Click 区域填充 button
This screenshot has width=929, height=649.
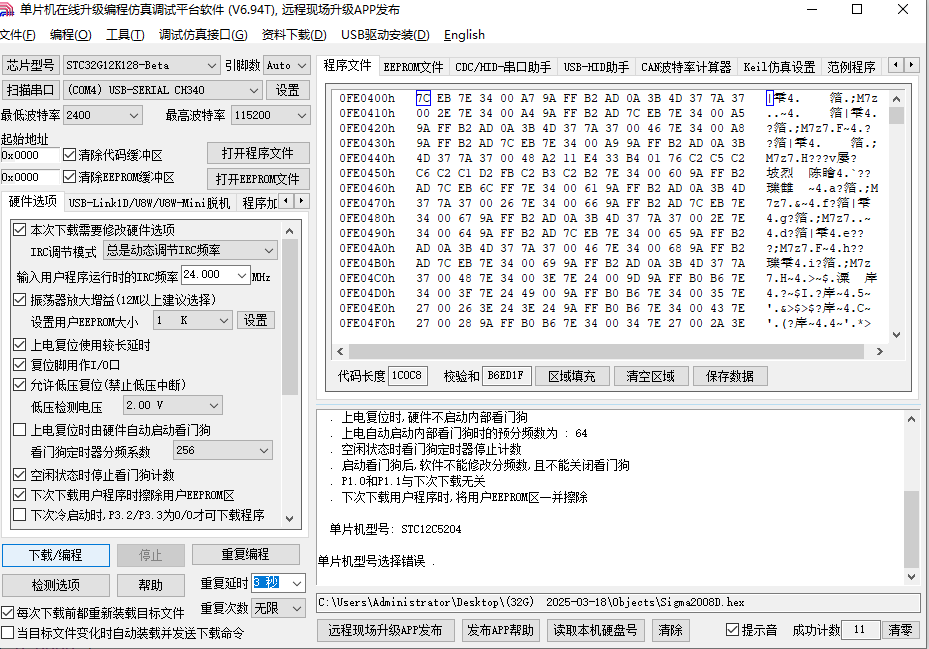[x=571, y=376]
